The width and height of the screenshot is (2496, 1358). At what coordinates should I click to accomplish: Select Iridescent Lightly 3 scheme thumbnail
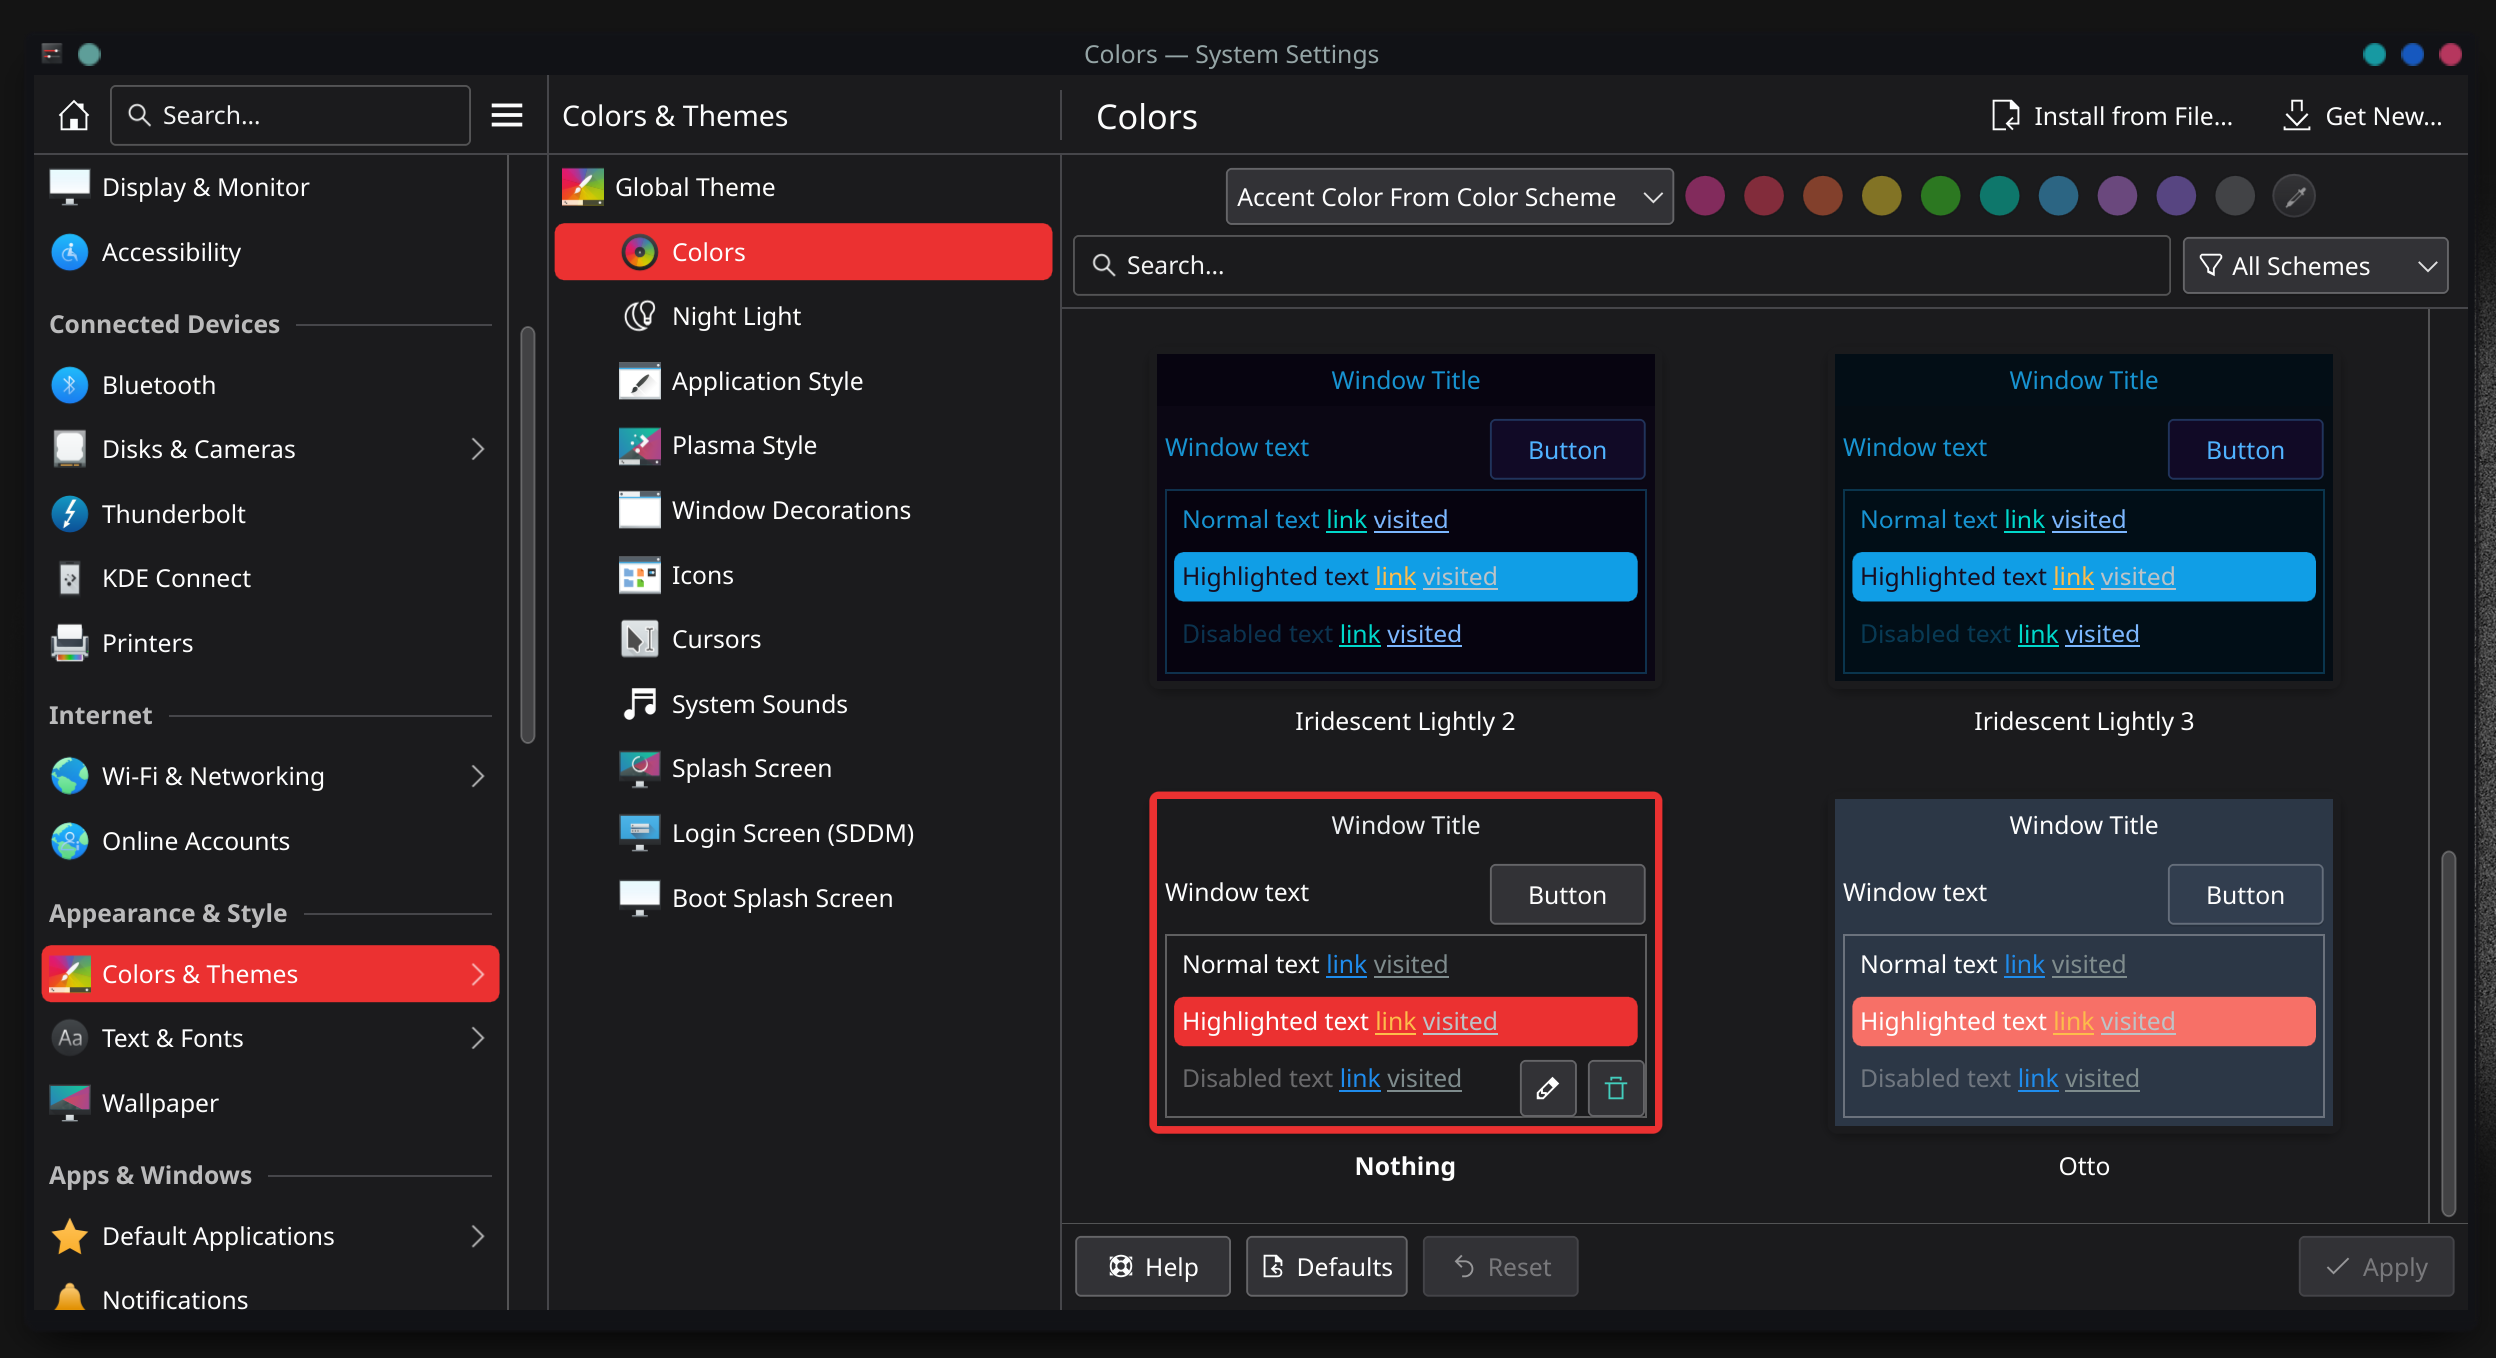(x=2083, y=517)
